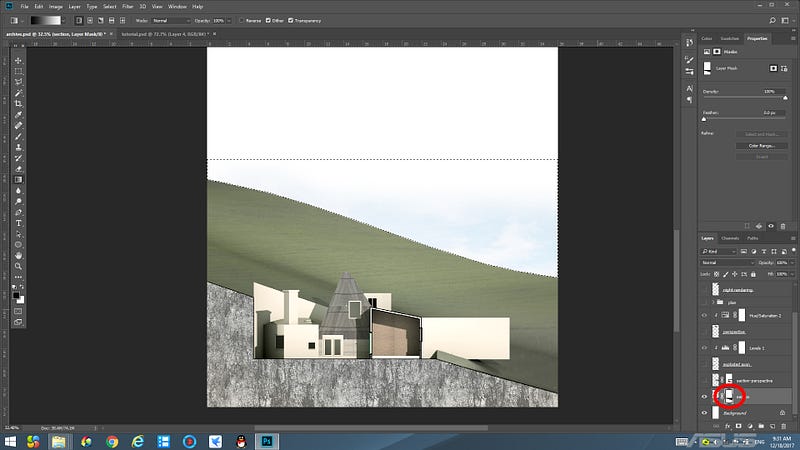800x450 pixels.
Task: Open the layer blend mode Normal dropdown
Action: [727, 263]
